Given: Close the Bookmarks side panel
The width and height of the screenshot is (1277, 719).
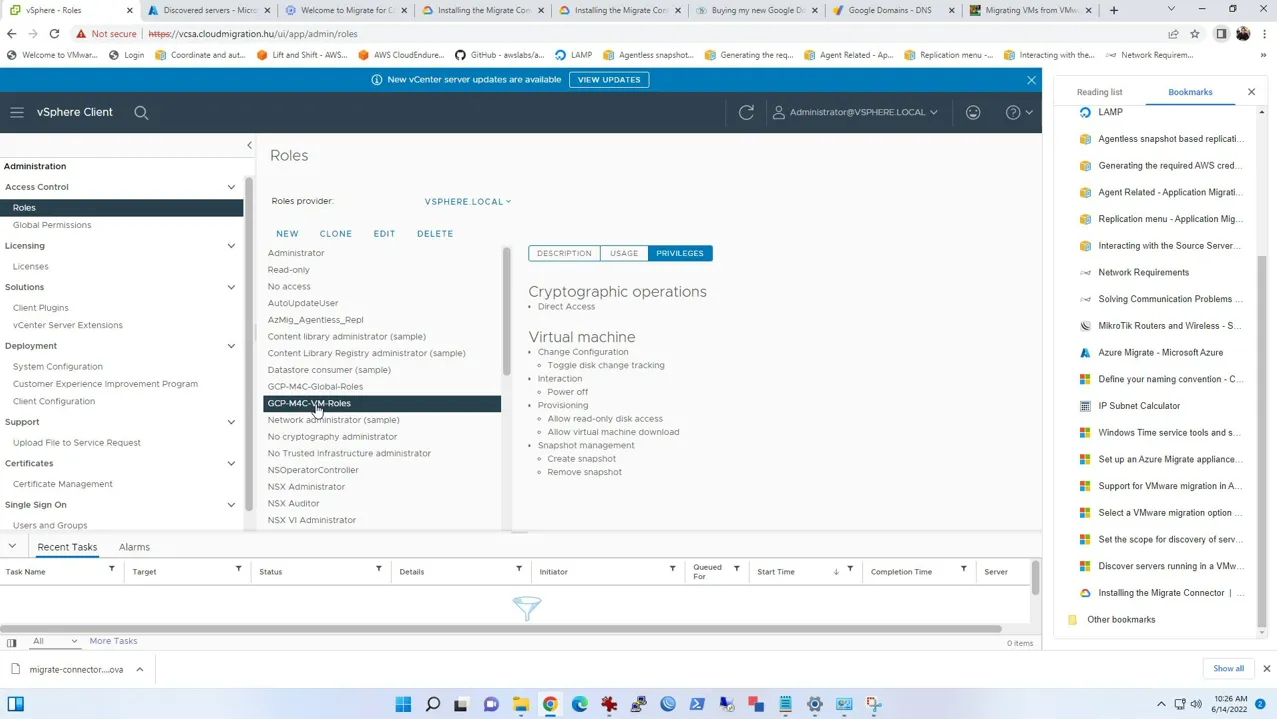Looking at the screenshot, I should (x=1251, y=92).
